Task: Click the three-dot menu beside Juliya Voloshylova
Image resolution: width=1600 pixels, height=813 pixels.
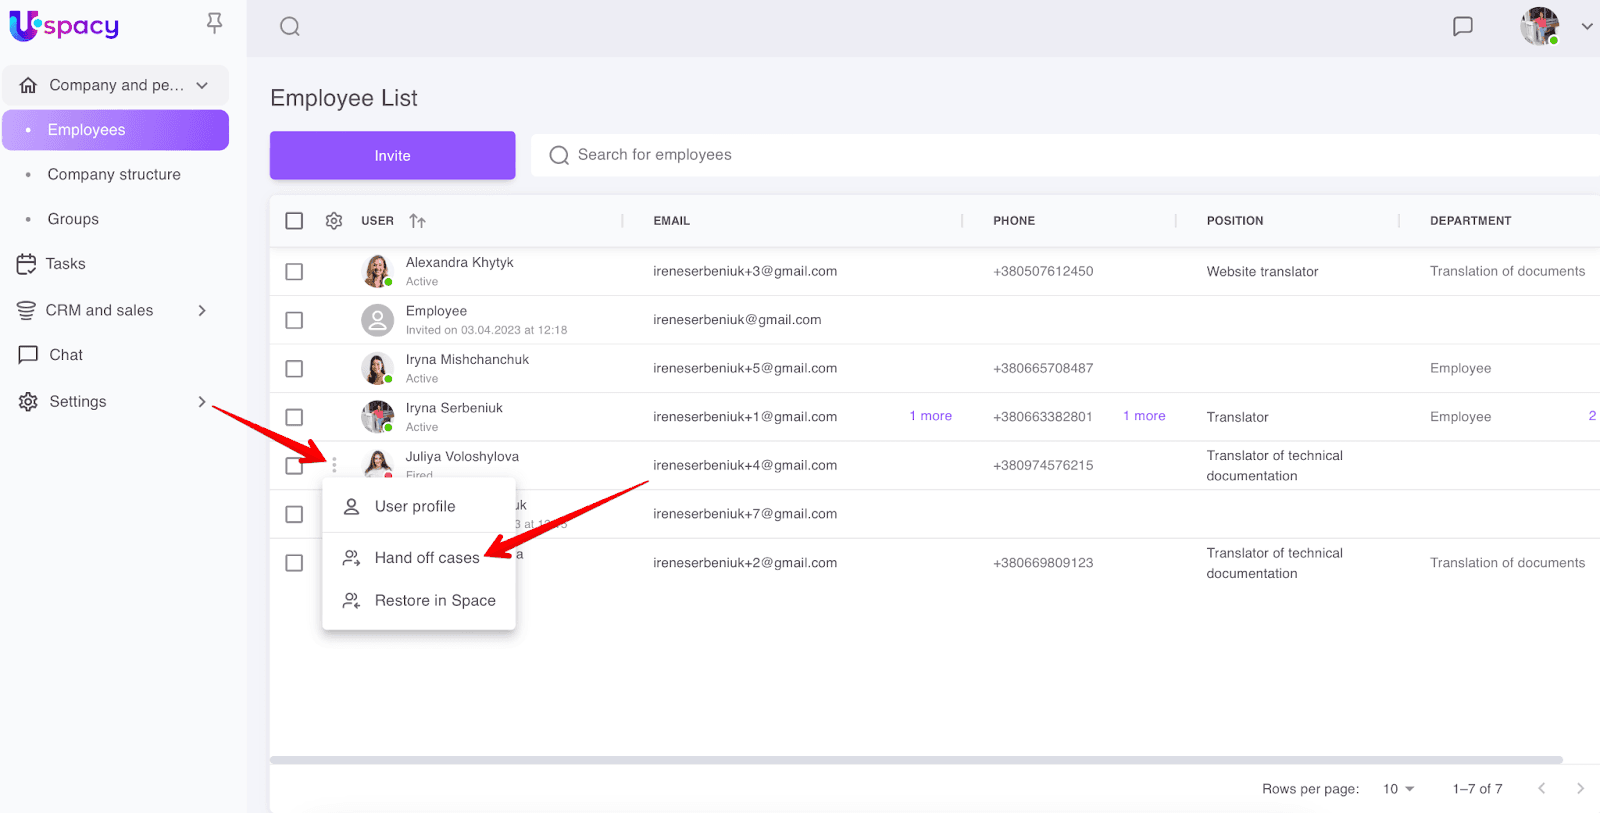Action: pos(334,465)
